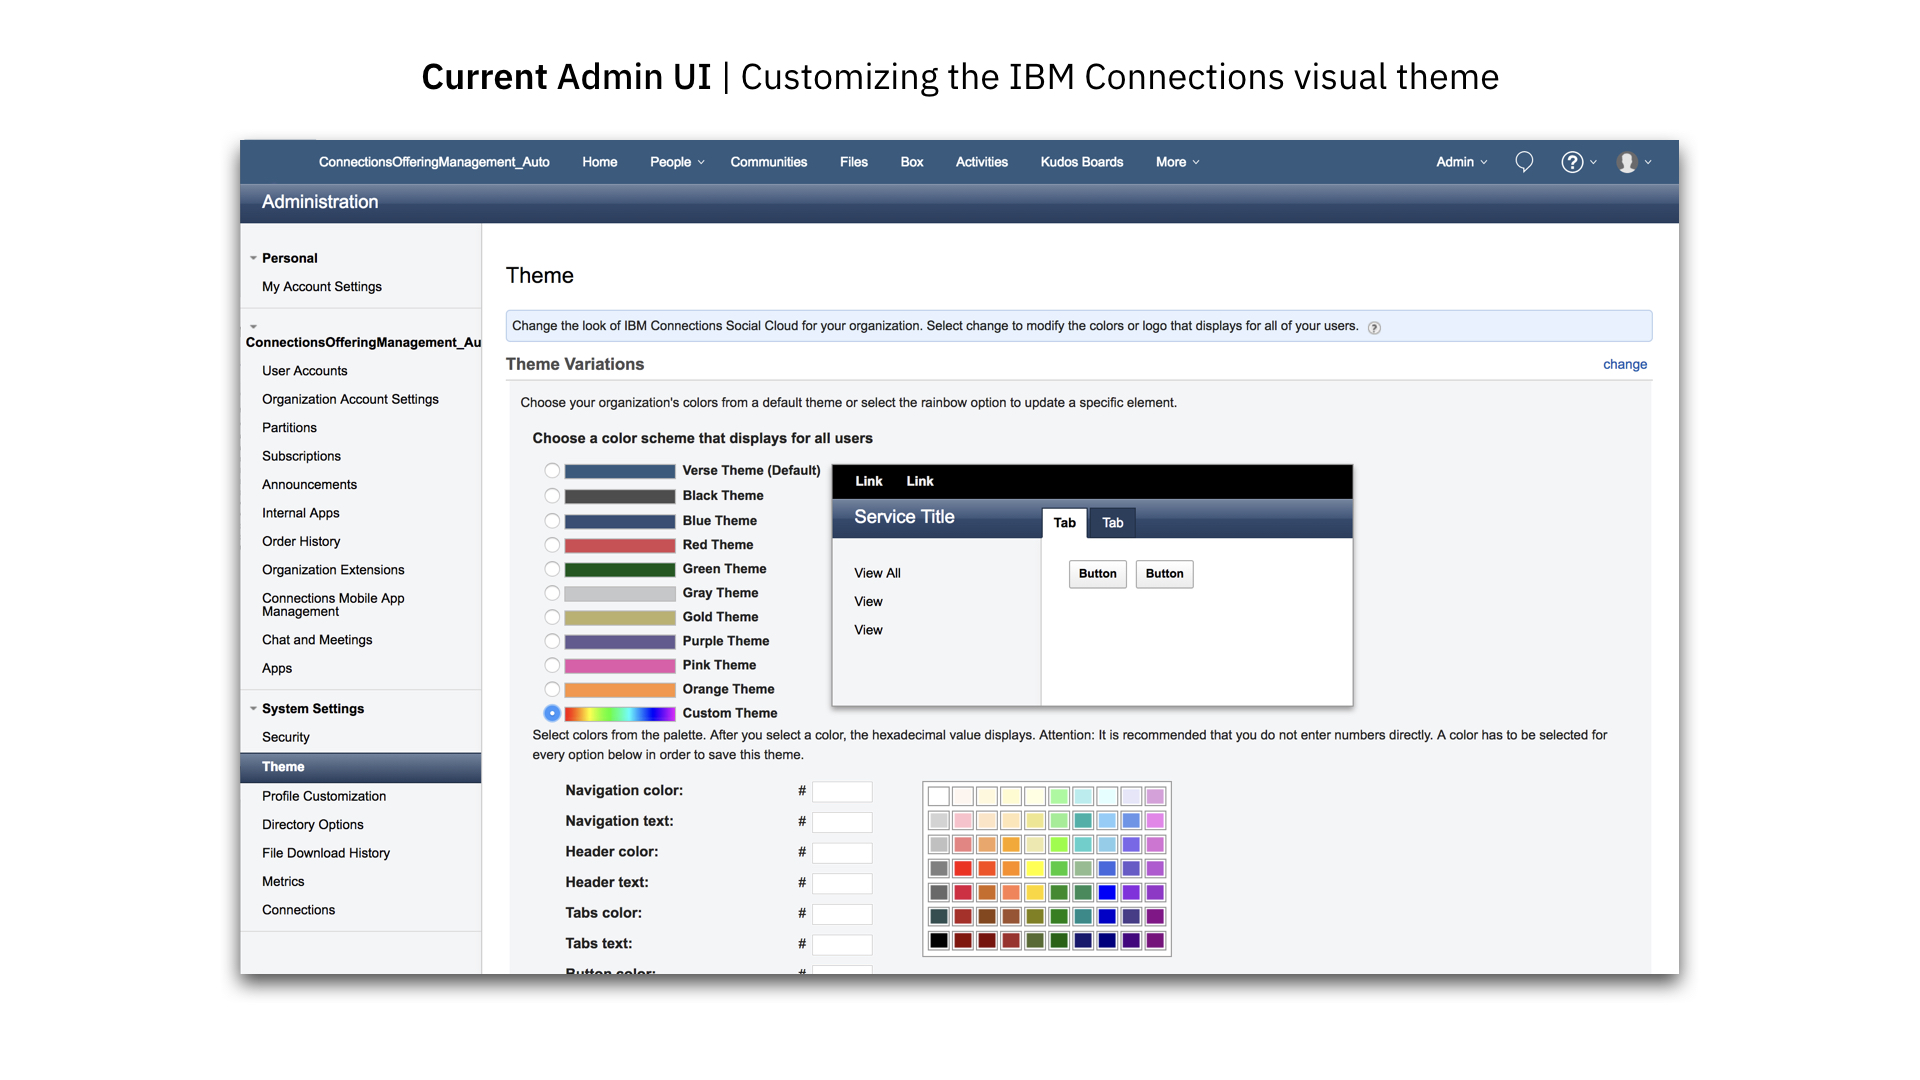Click View All in theme preview

pyautogui.click(x=877, y=573)
